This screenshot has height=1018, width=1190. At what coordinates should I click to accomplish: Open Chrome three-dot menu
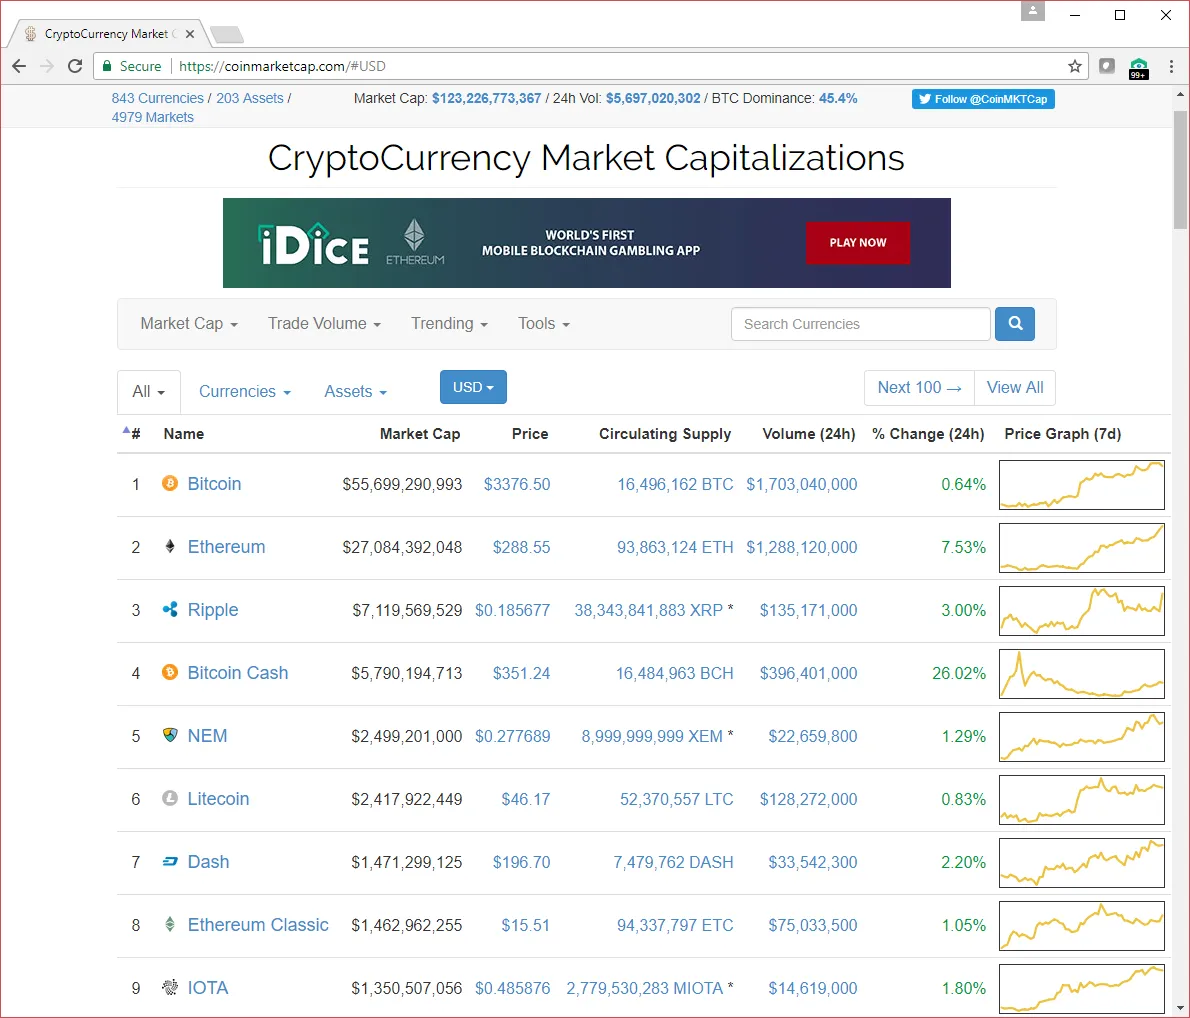(x=1171, y=66)
